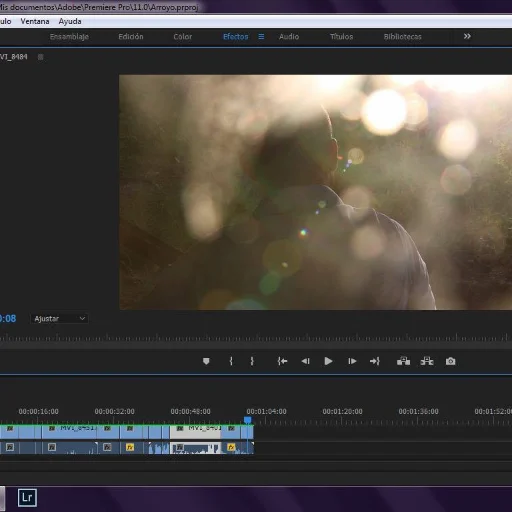Go to In point
This screenshot has width=512, height=512.
[282, 361]
